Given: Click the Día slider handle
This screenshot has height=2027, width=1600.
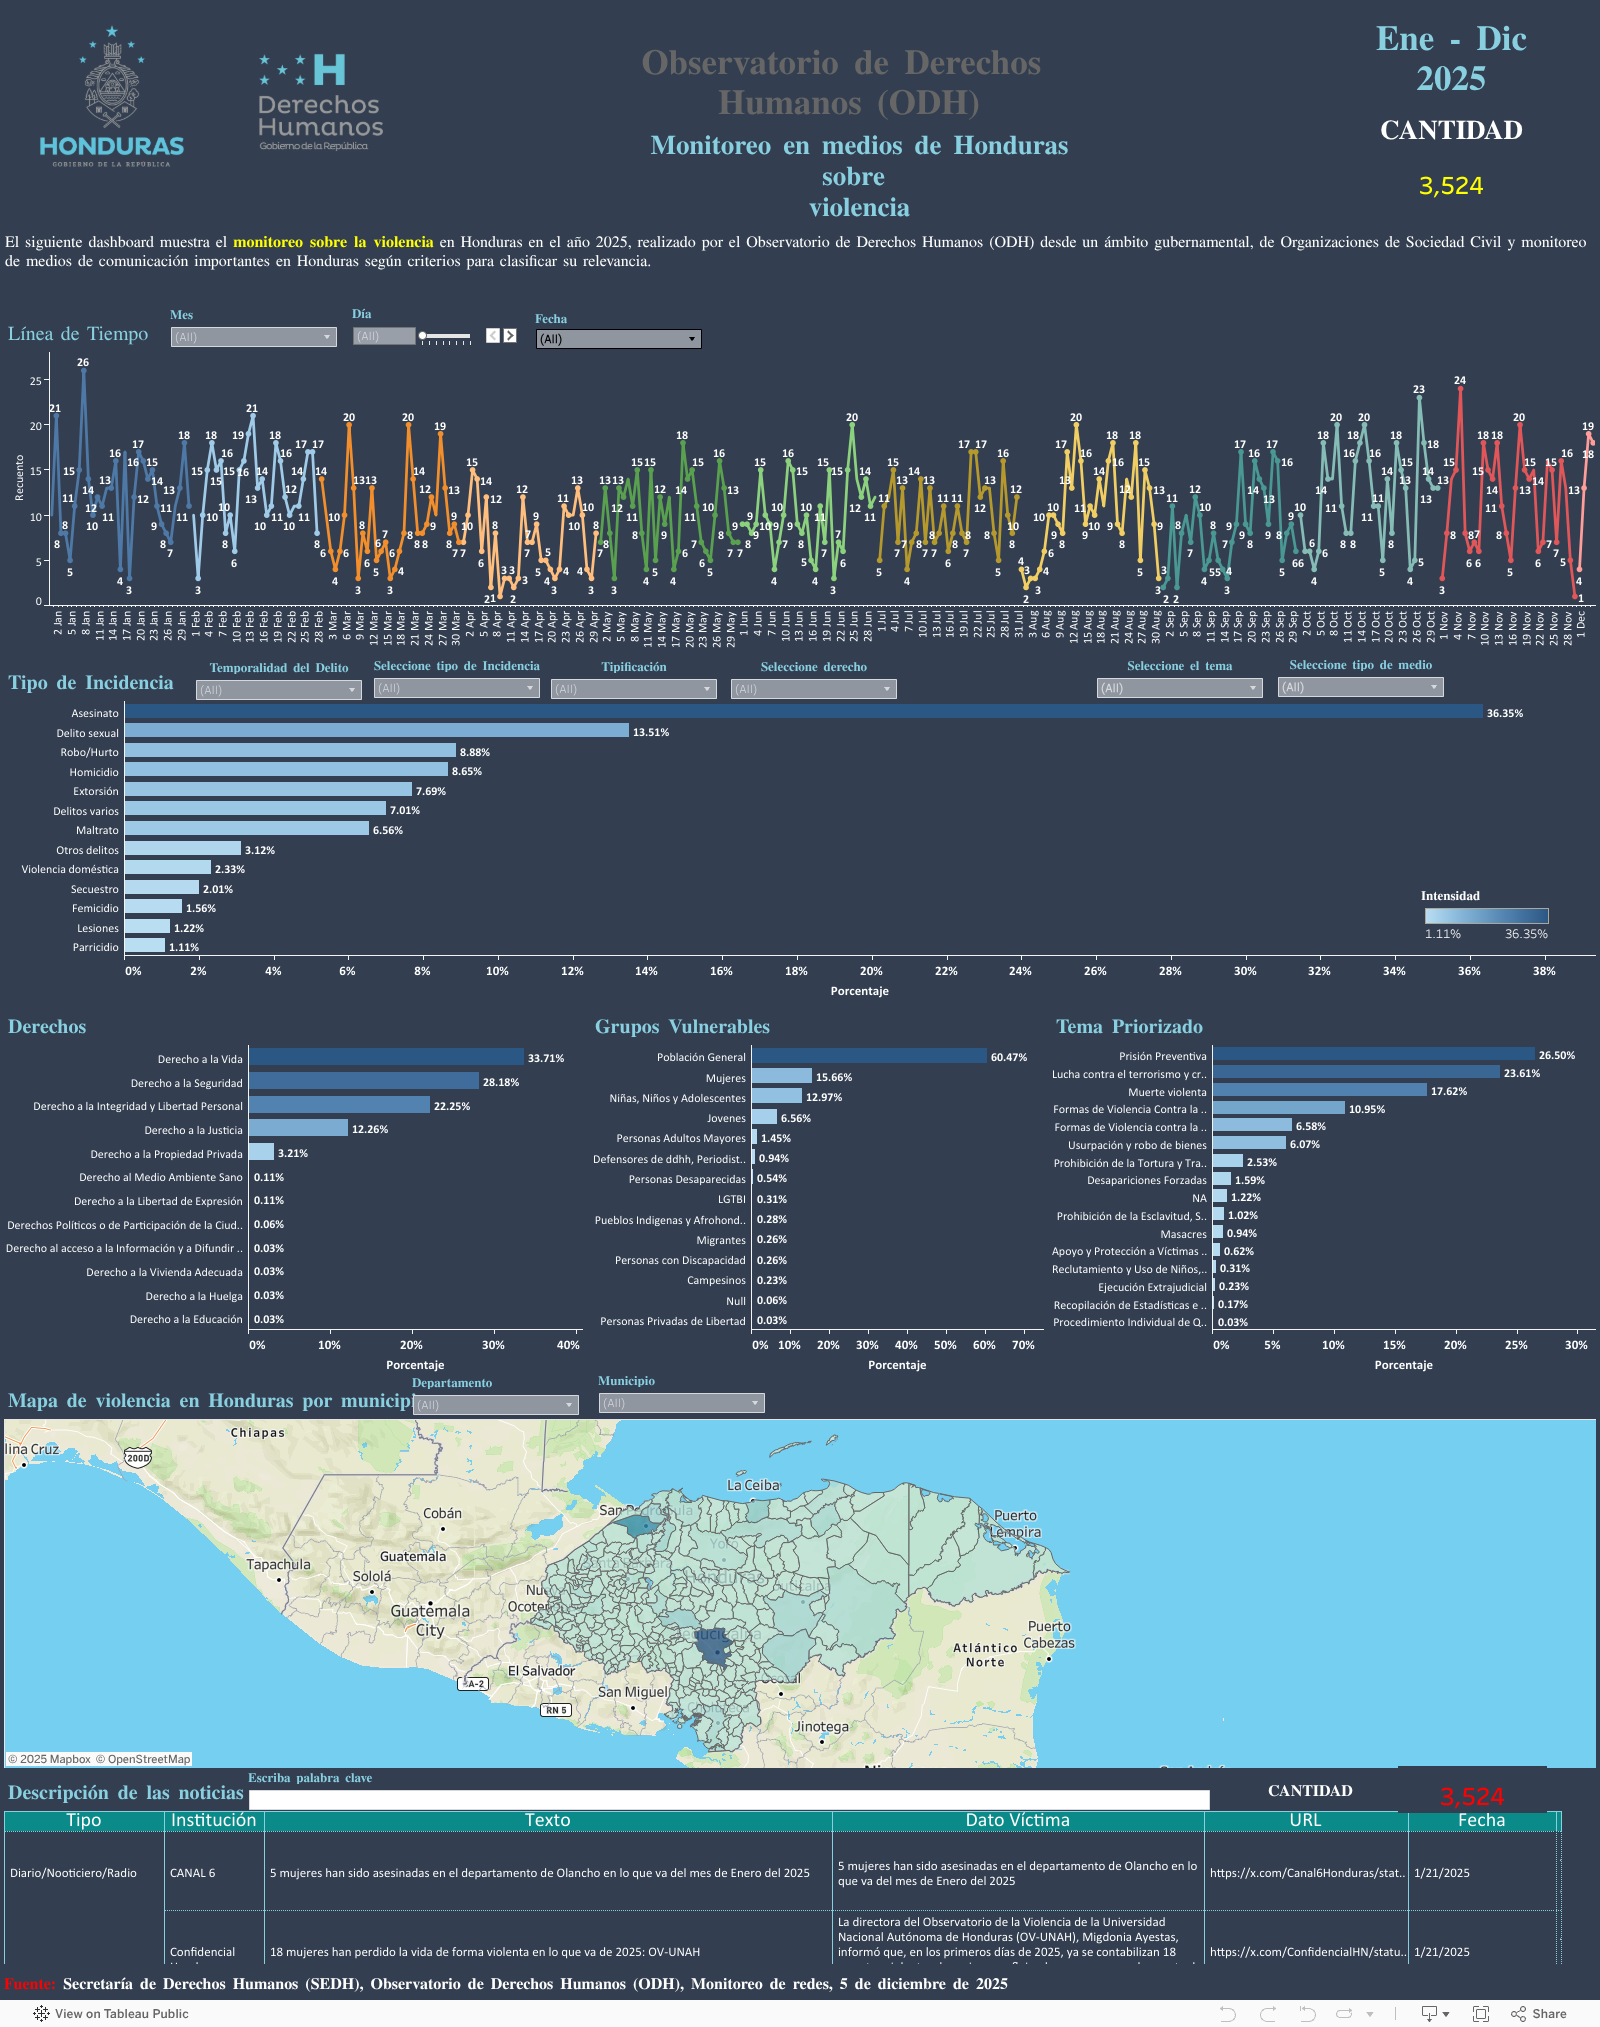Looking at the screenshot, I should pos(422,335).
